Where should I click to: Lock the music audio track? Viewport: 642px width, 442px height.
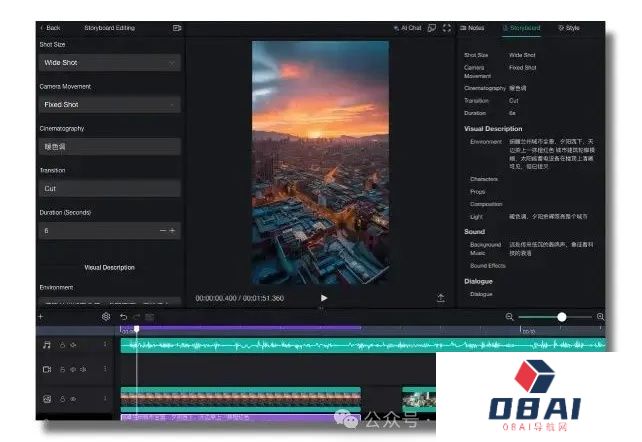coord(62,345)
